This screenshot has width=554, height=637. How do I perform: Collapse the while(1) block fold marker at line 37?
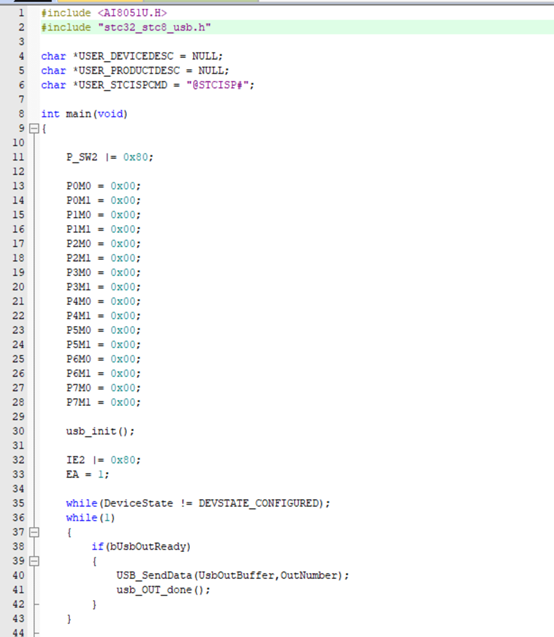pyautogui.click(x=34, y=532)
